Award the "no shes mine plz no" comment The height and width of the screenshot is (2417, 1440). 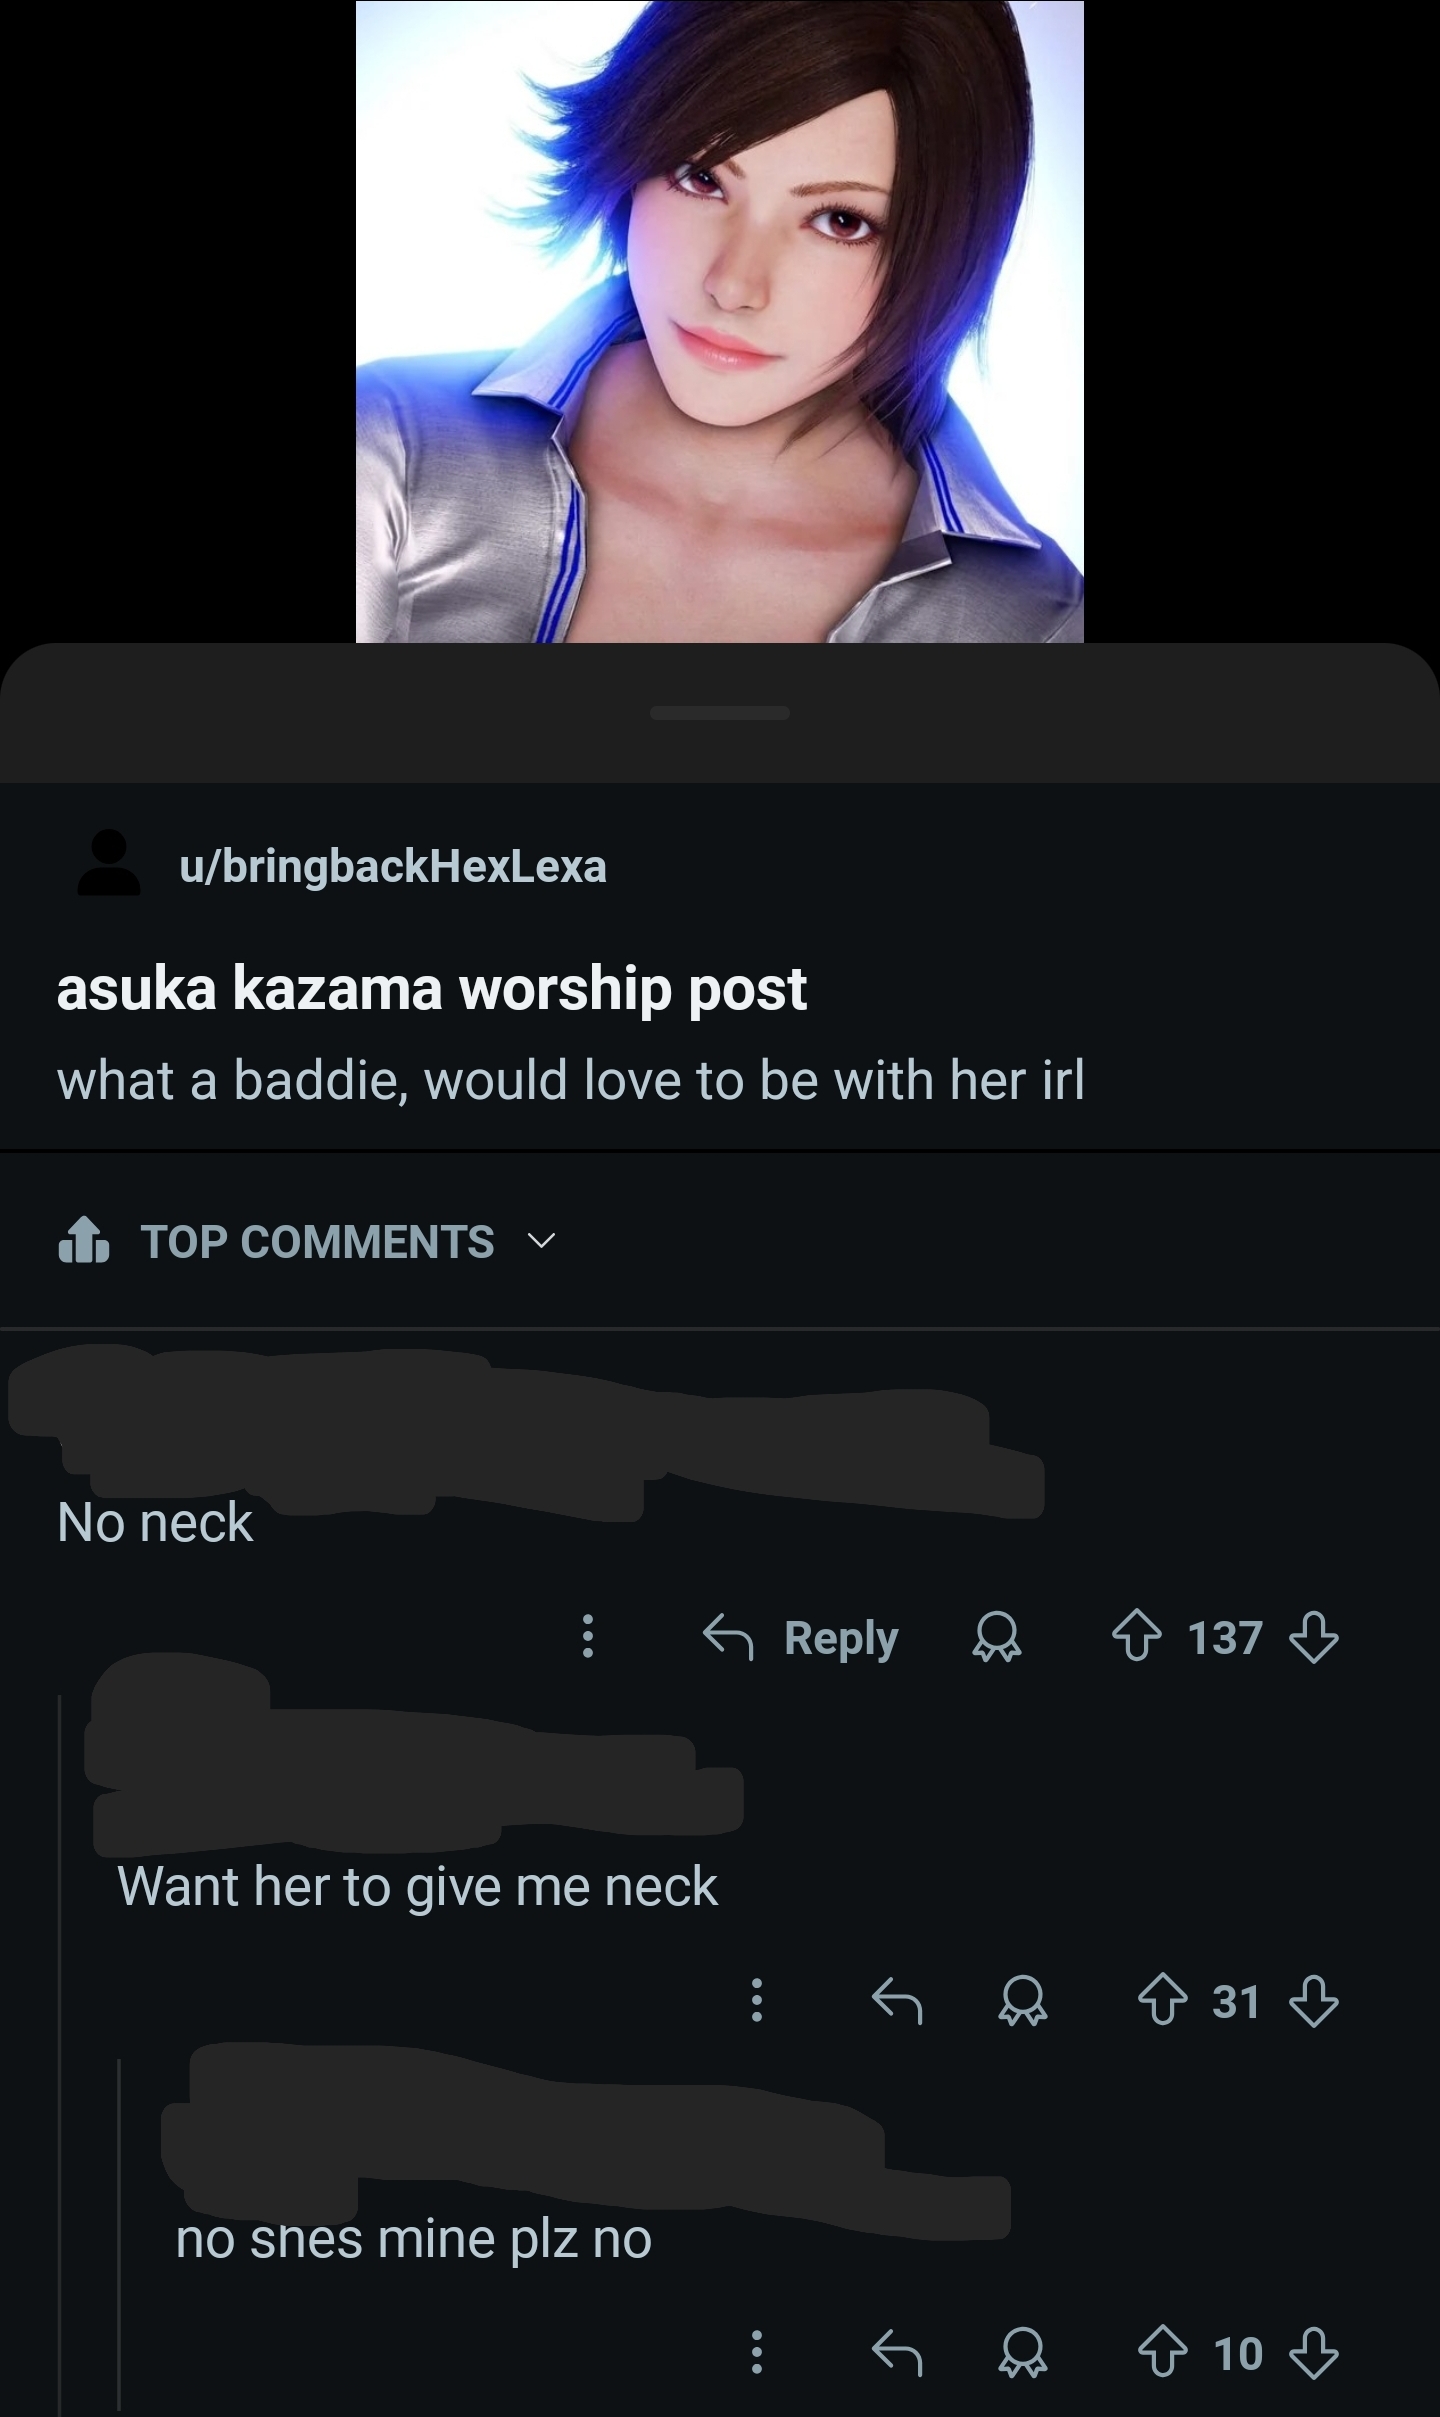click(1023, 2353)
